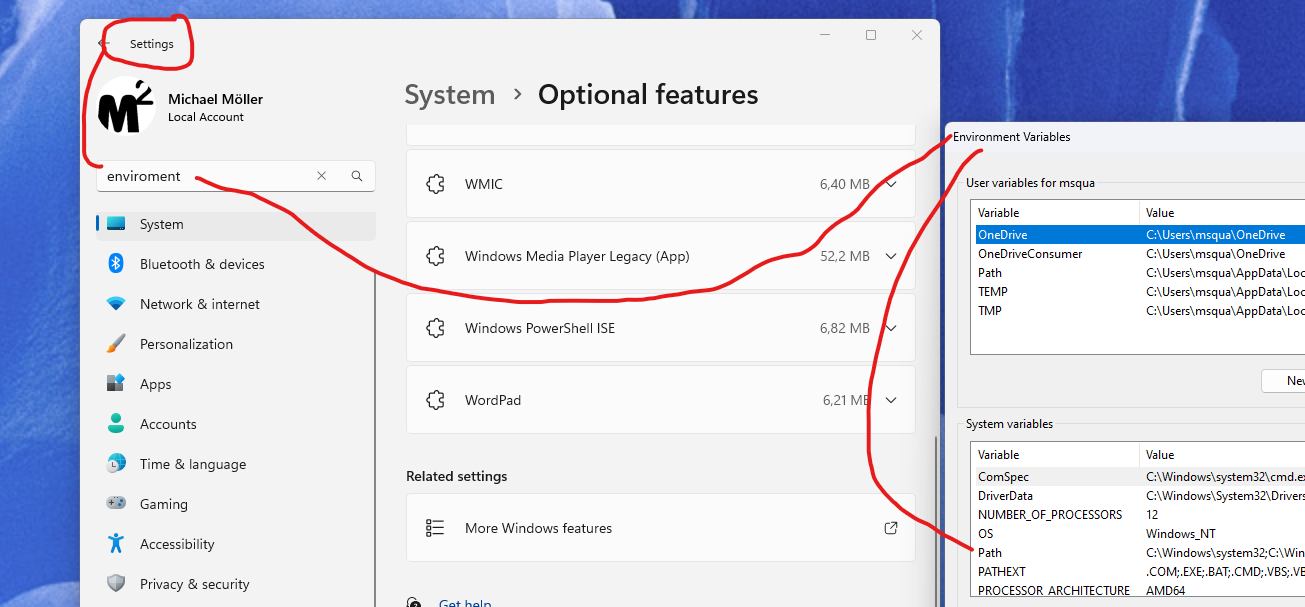
Task: Select the Apps icon in sidebar
Action: point(116,384)
